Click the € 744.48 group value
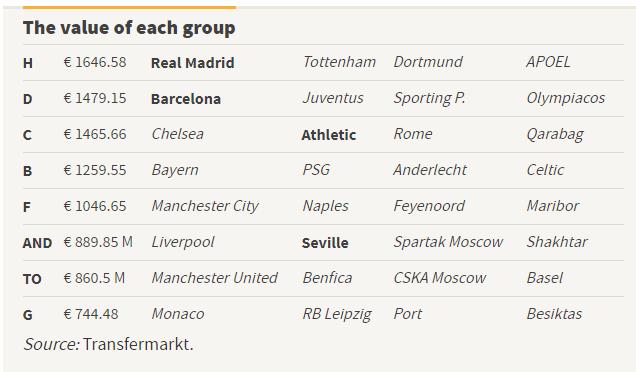The width and height of the screenshot is (636, 372). click(91, 314)
